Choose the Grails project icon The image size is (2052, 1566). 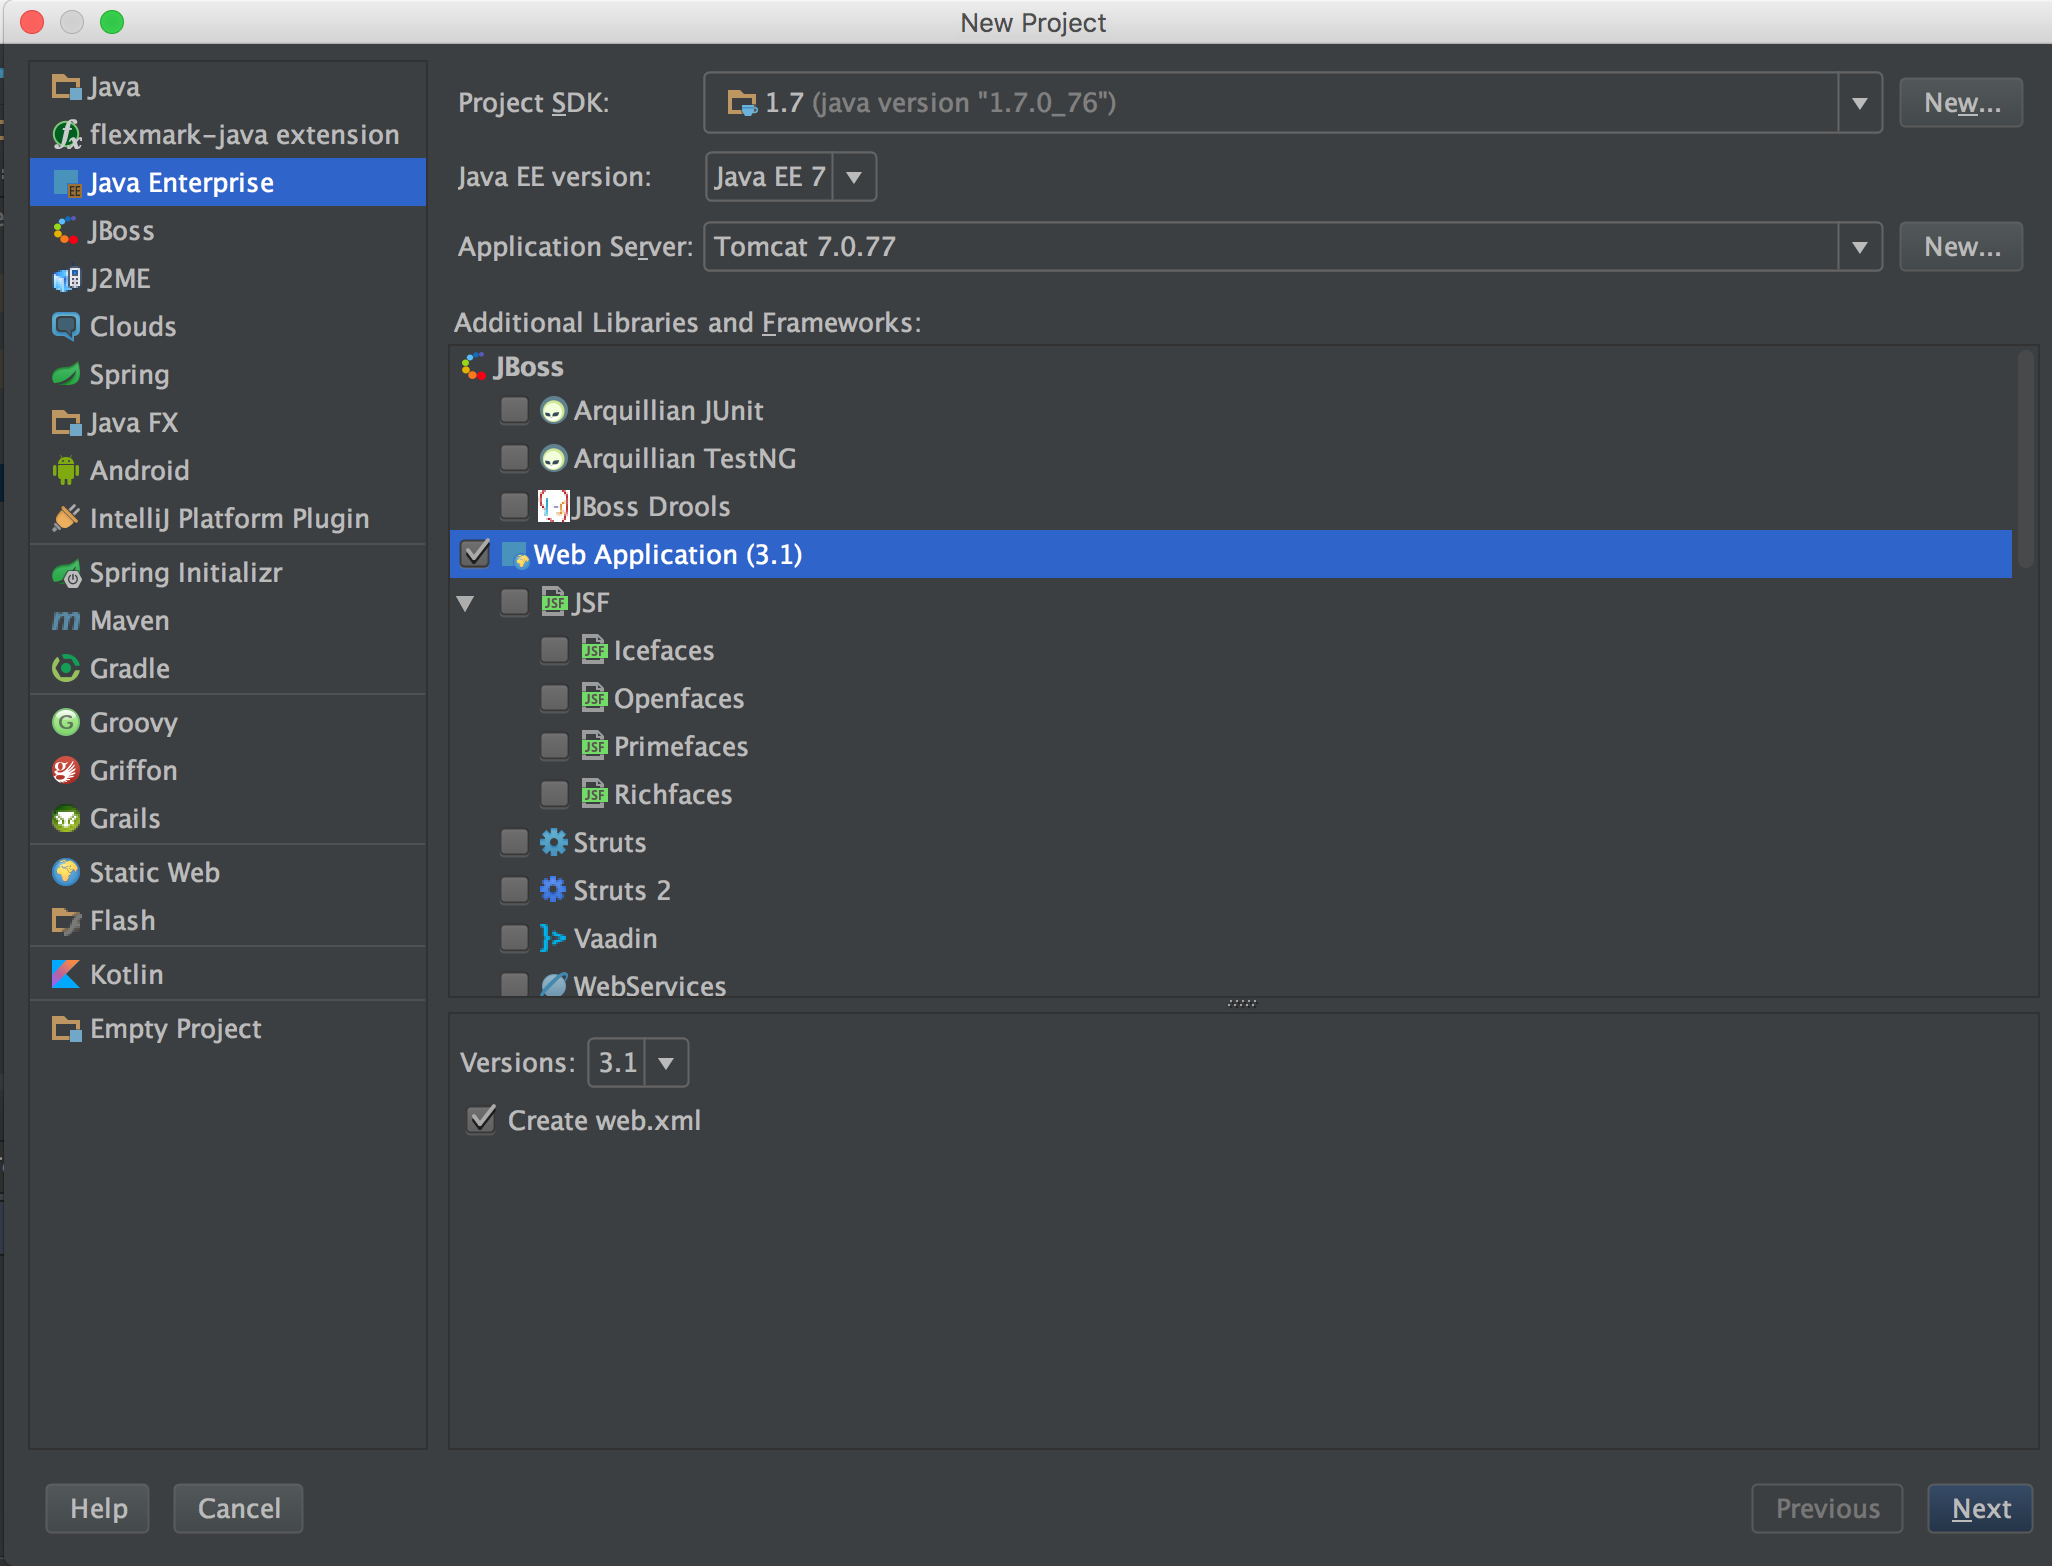click(66, 819)
